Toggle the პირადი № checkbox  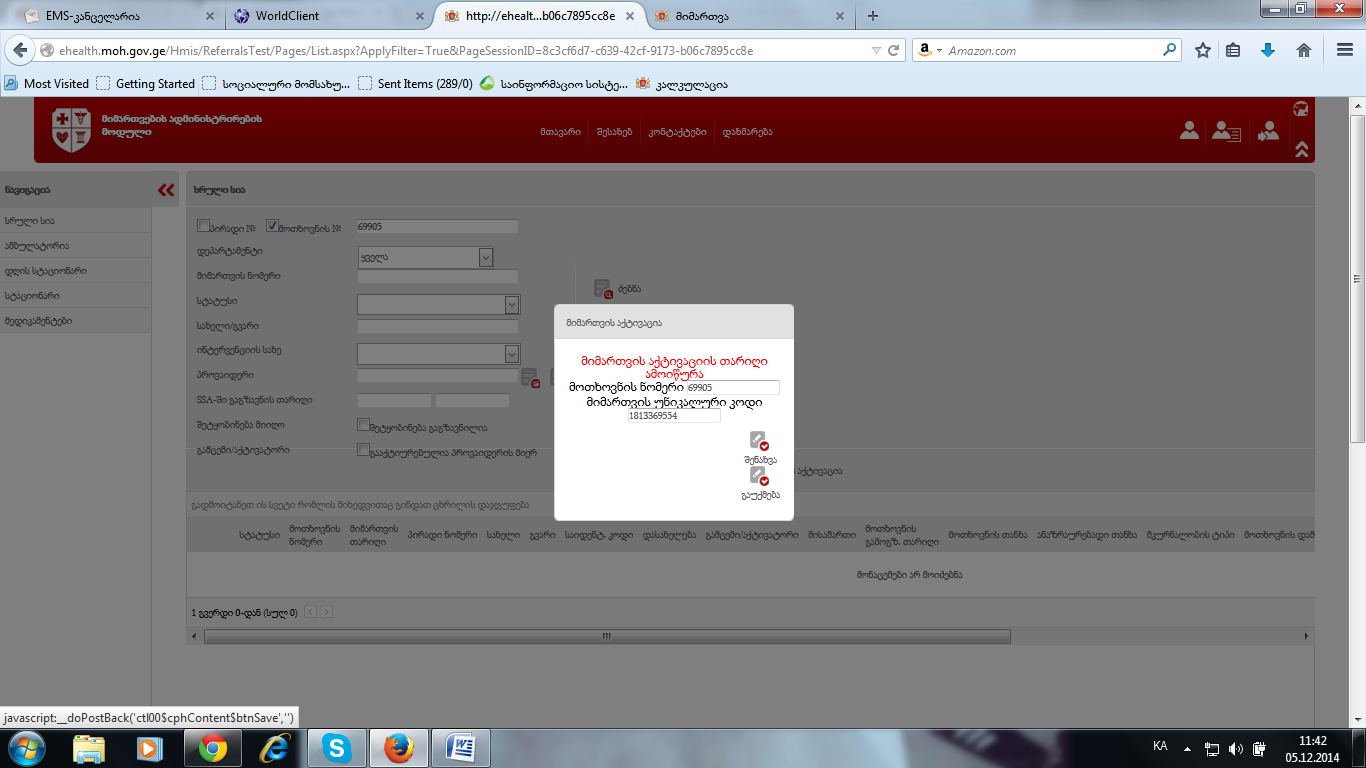point(204,226)
